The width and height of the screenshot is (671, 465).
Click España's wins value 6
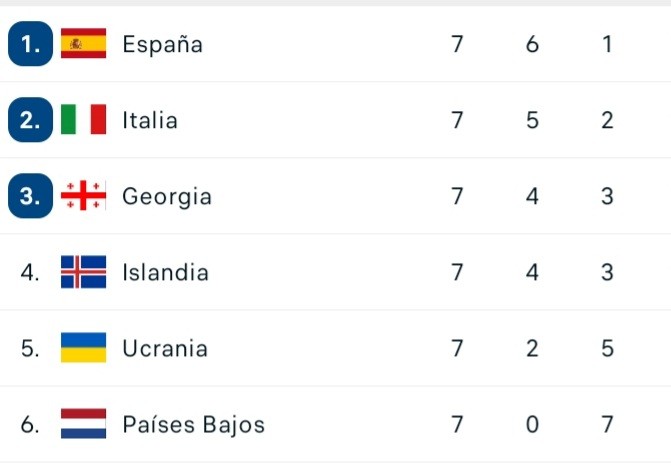tap(532, 44)
